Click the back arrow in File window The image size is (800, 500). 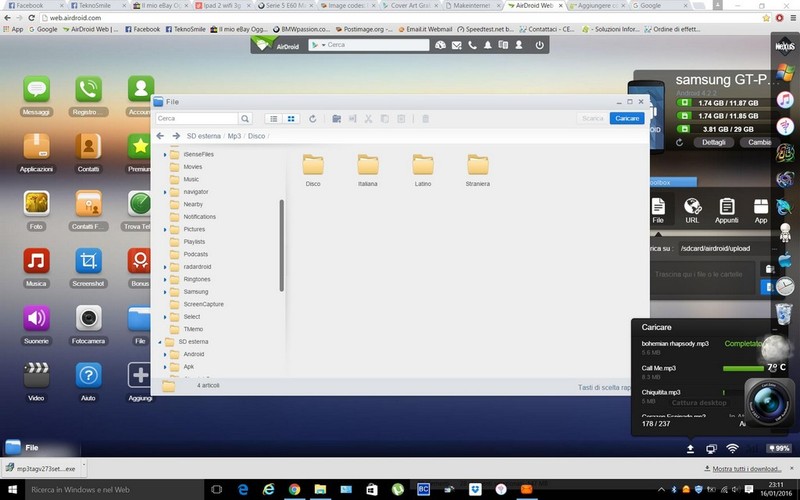click(x=161, y=136)
